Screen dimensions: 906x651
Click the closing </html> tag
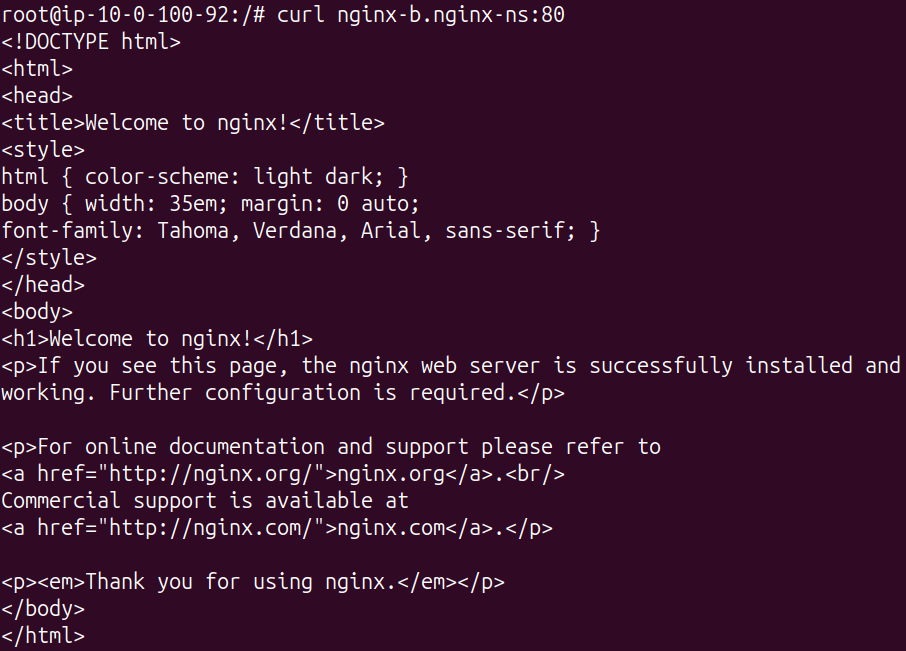(43, 636)
